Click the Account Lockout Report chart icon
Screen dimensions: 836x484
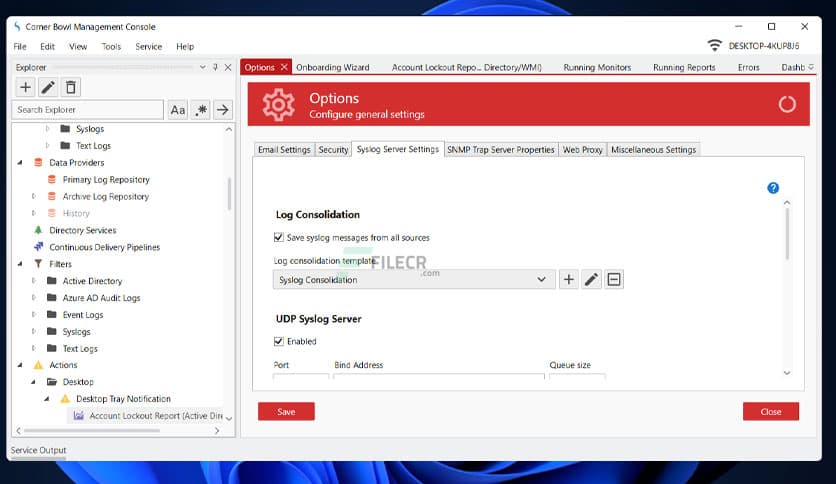click(78, 415)
